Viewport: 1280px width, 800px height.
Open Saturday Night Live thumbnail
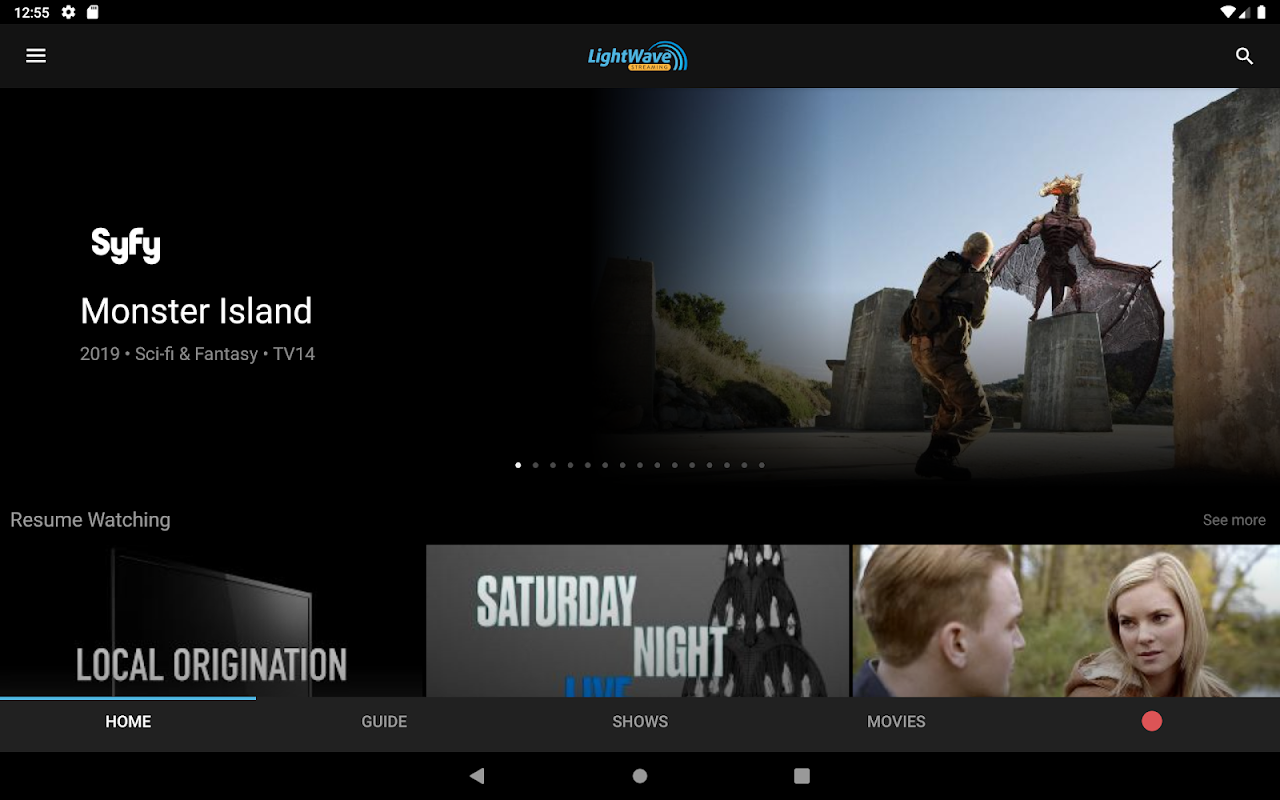(638, 621)
